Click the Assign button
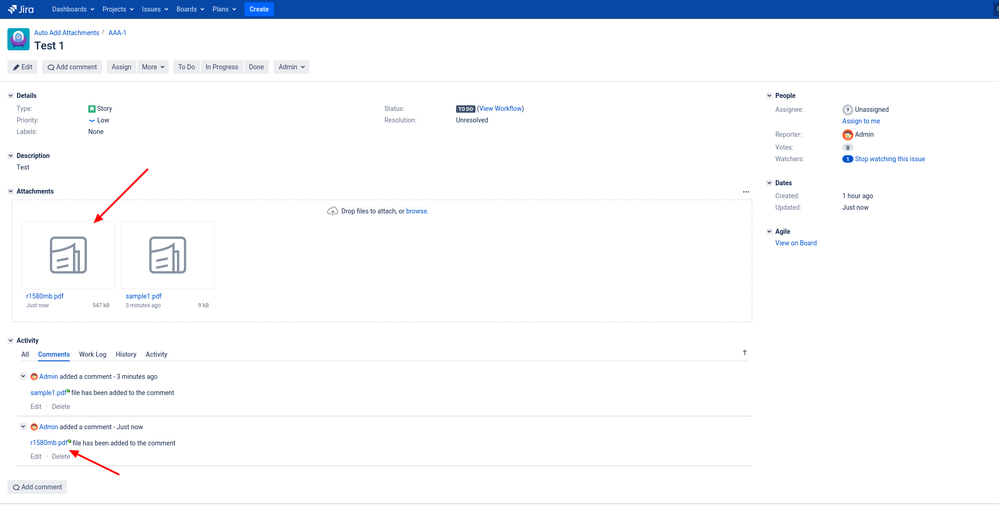The width and height of the screenshot is (999, 505). tap(121, 67)
